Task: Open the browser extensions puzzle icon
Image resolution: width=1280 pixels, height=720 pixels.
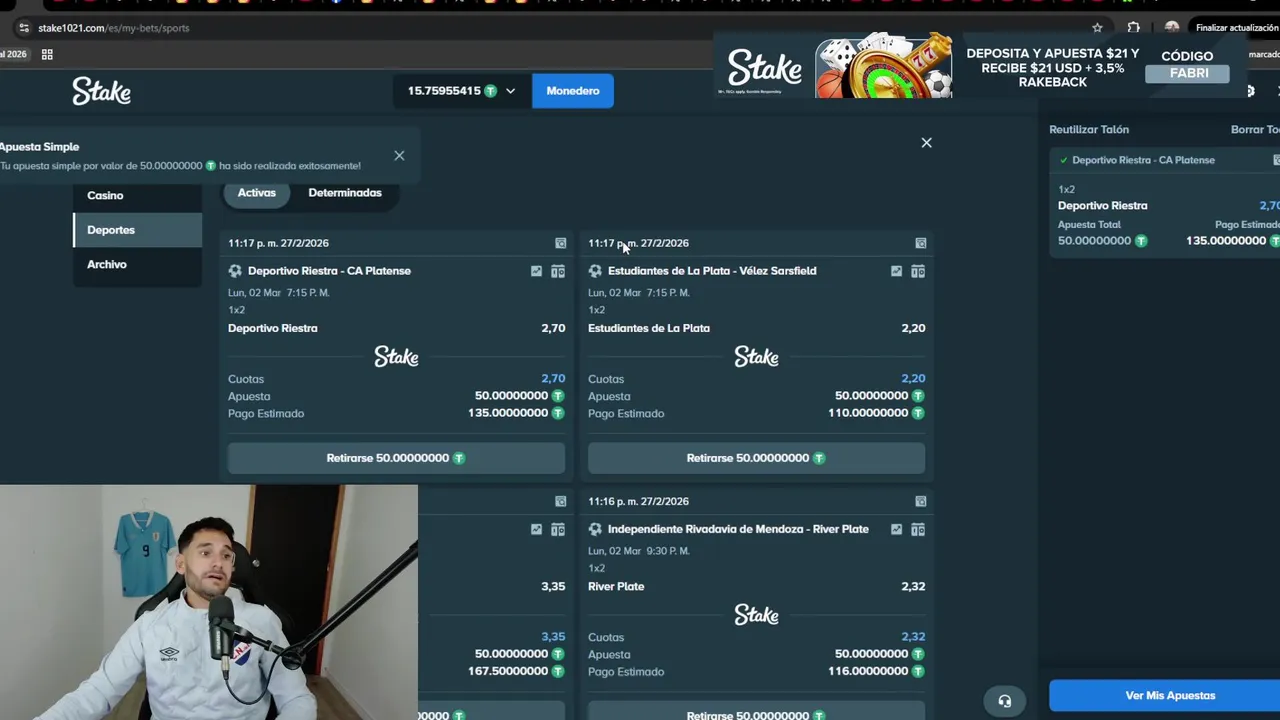Action: click(1133, 28)
